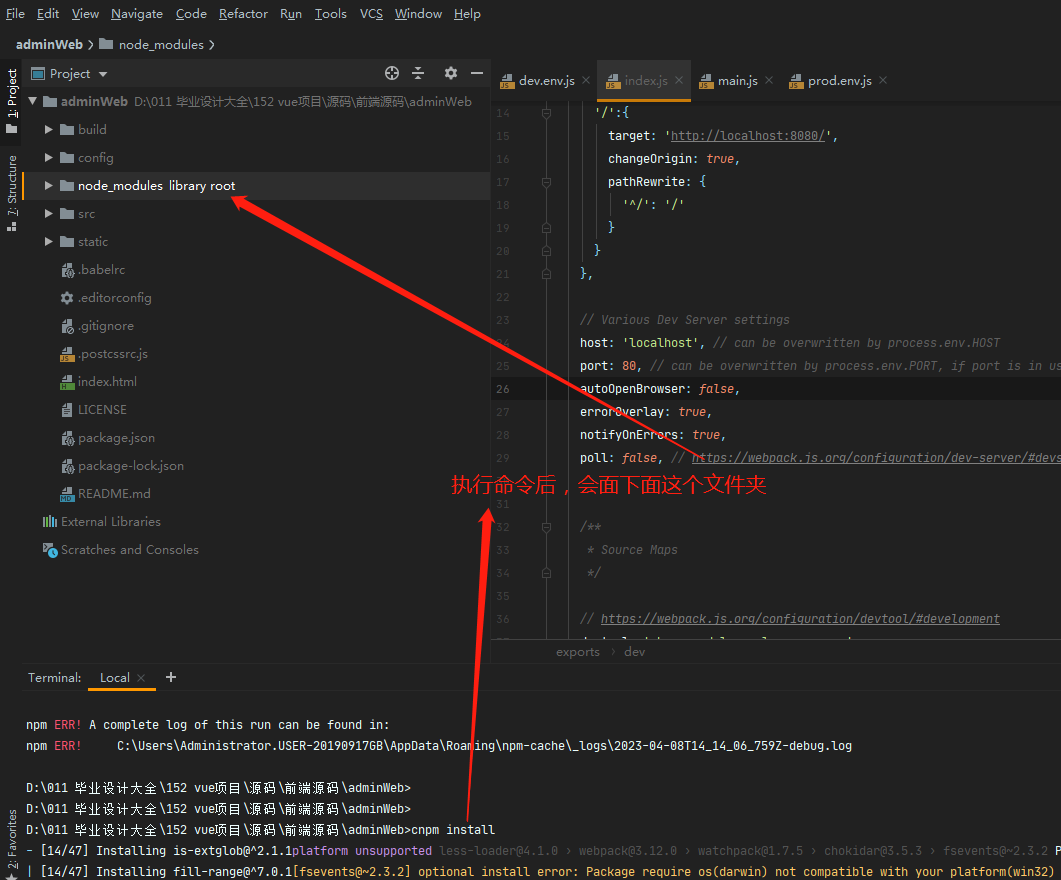Collapse the adminWeb root folder
Screen dimensions: 1061x880
[32, 101]
